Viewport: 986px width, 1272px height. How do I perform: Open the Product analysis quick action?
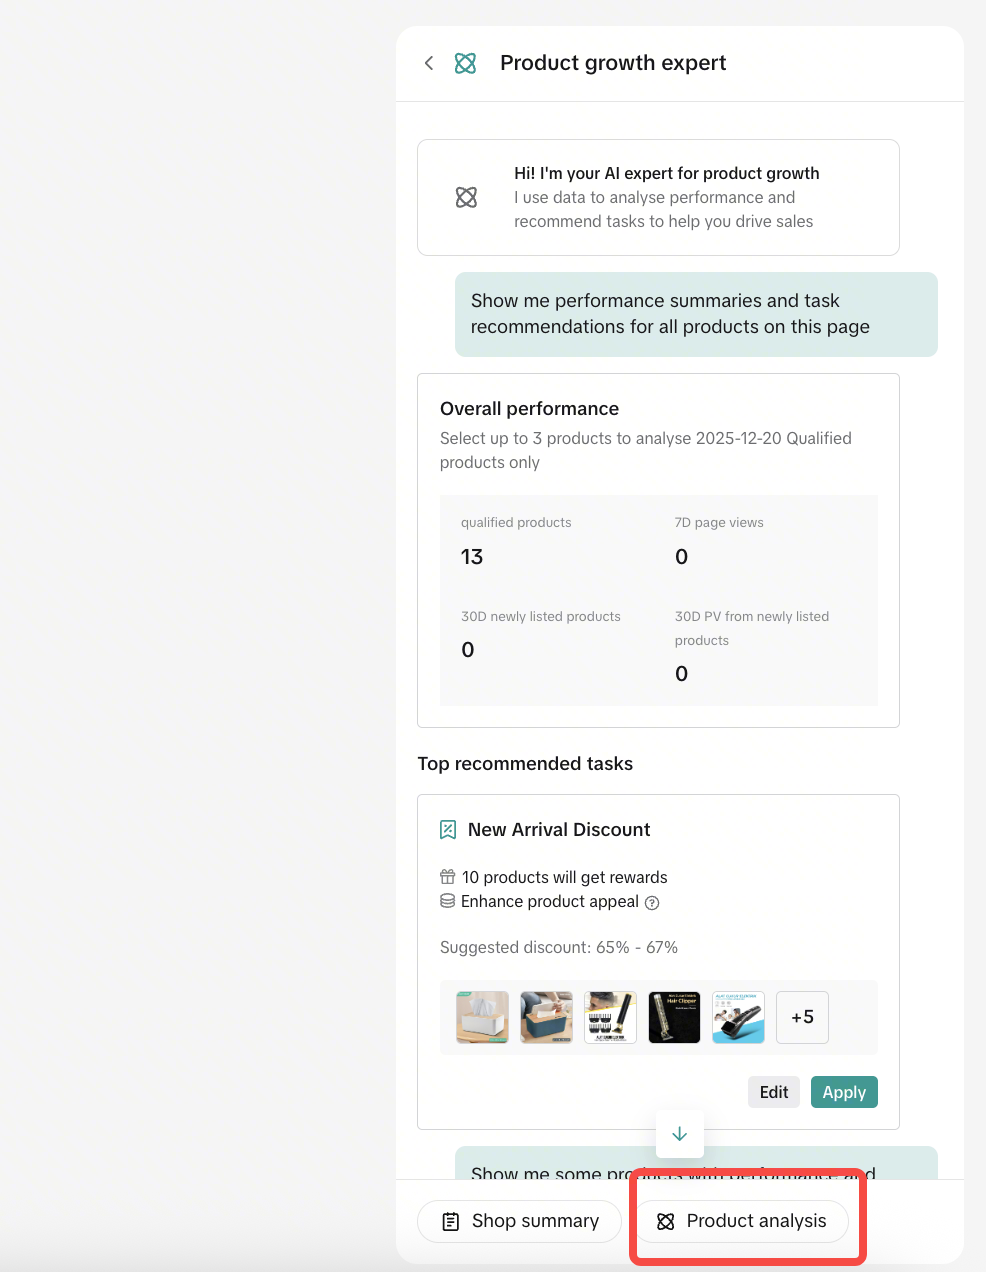pos(742,1221)
